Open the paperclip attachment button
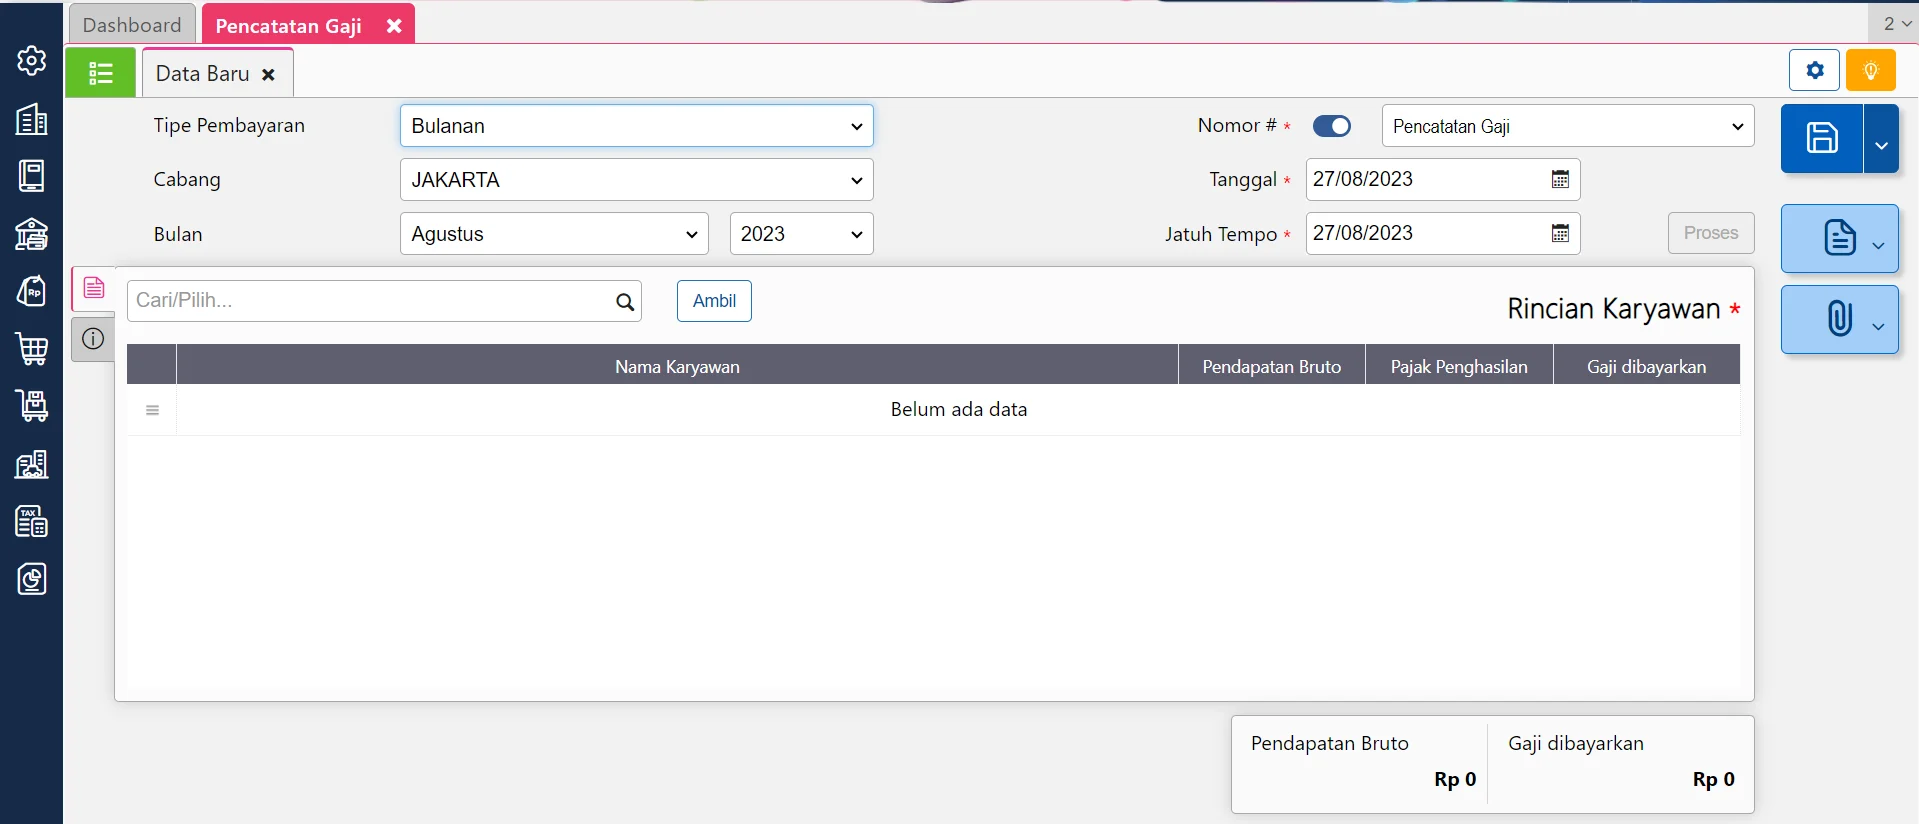 (1838, 319)
